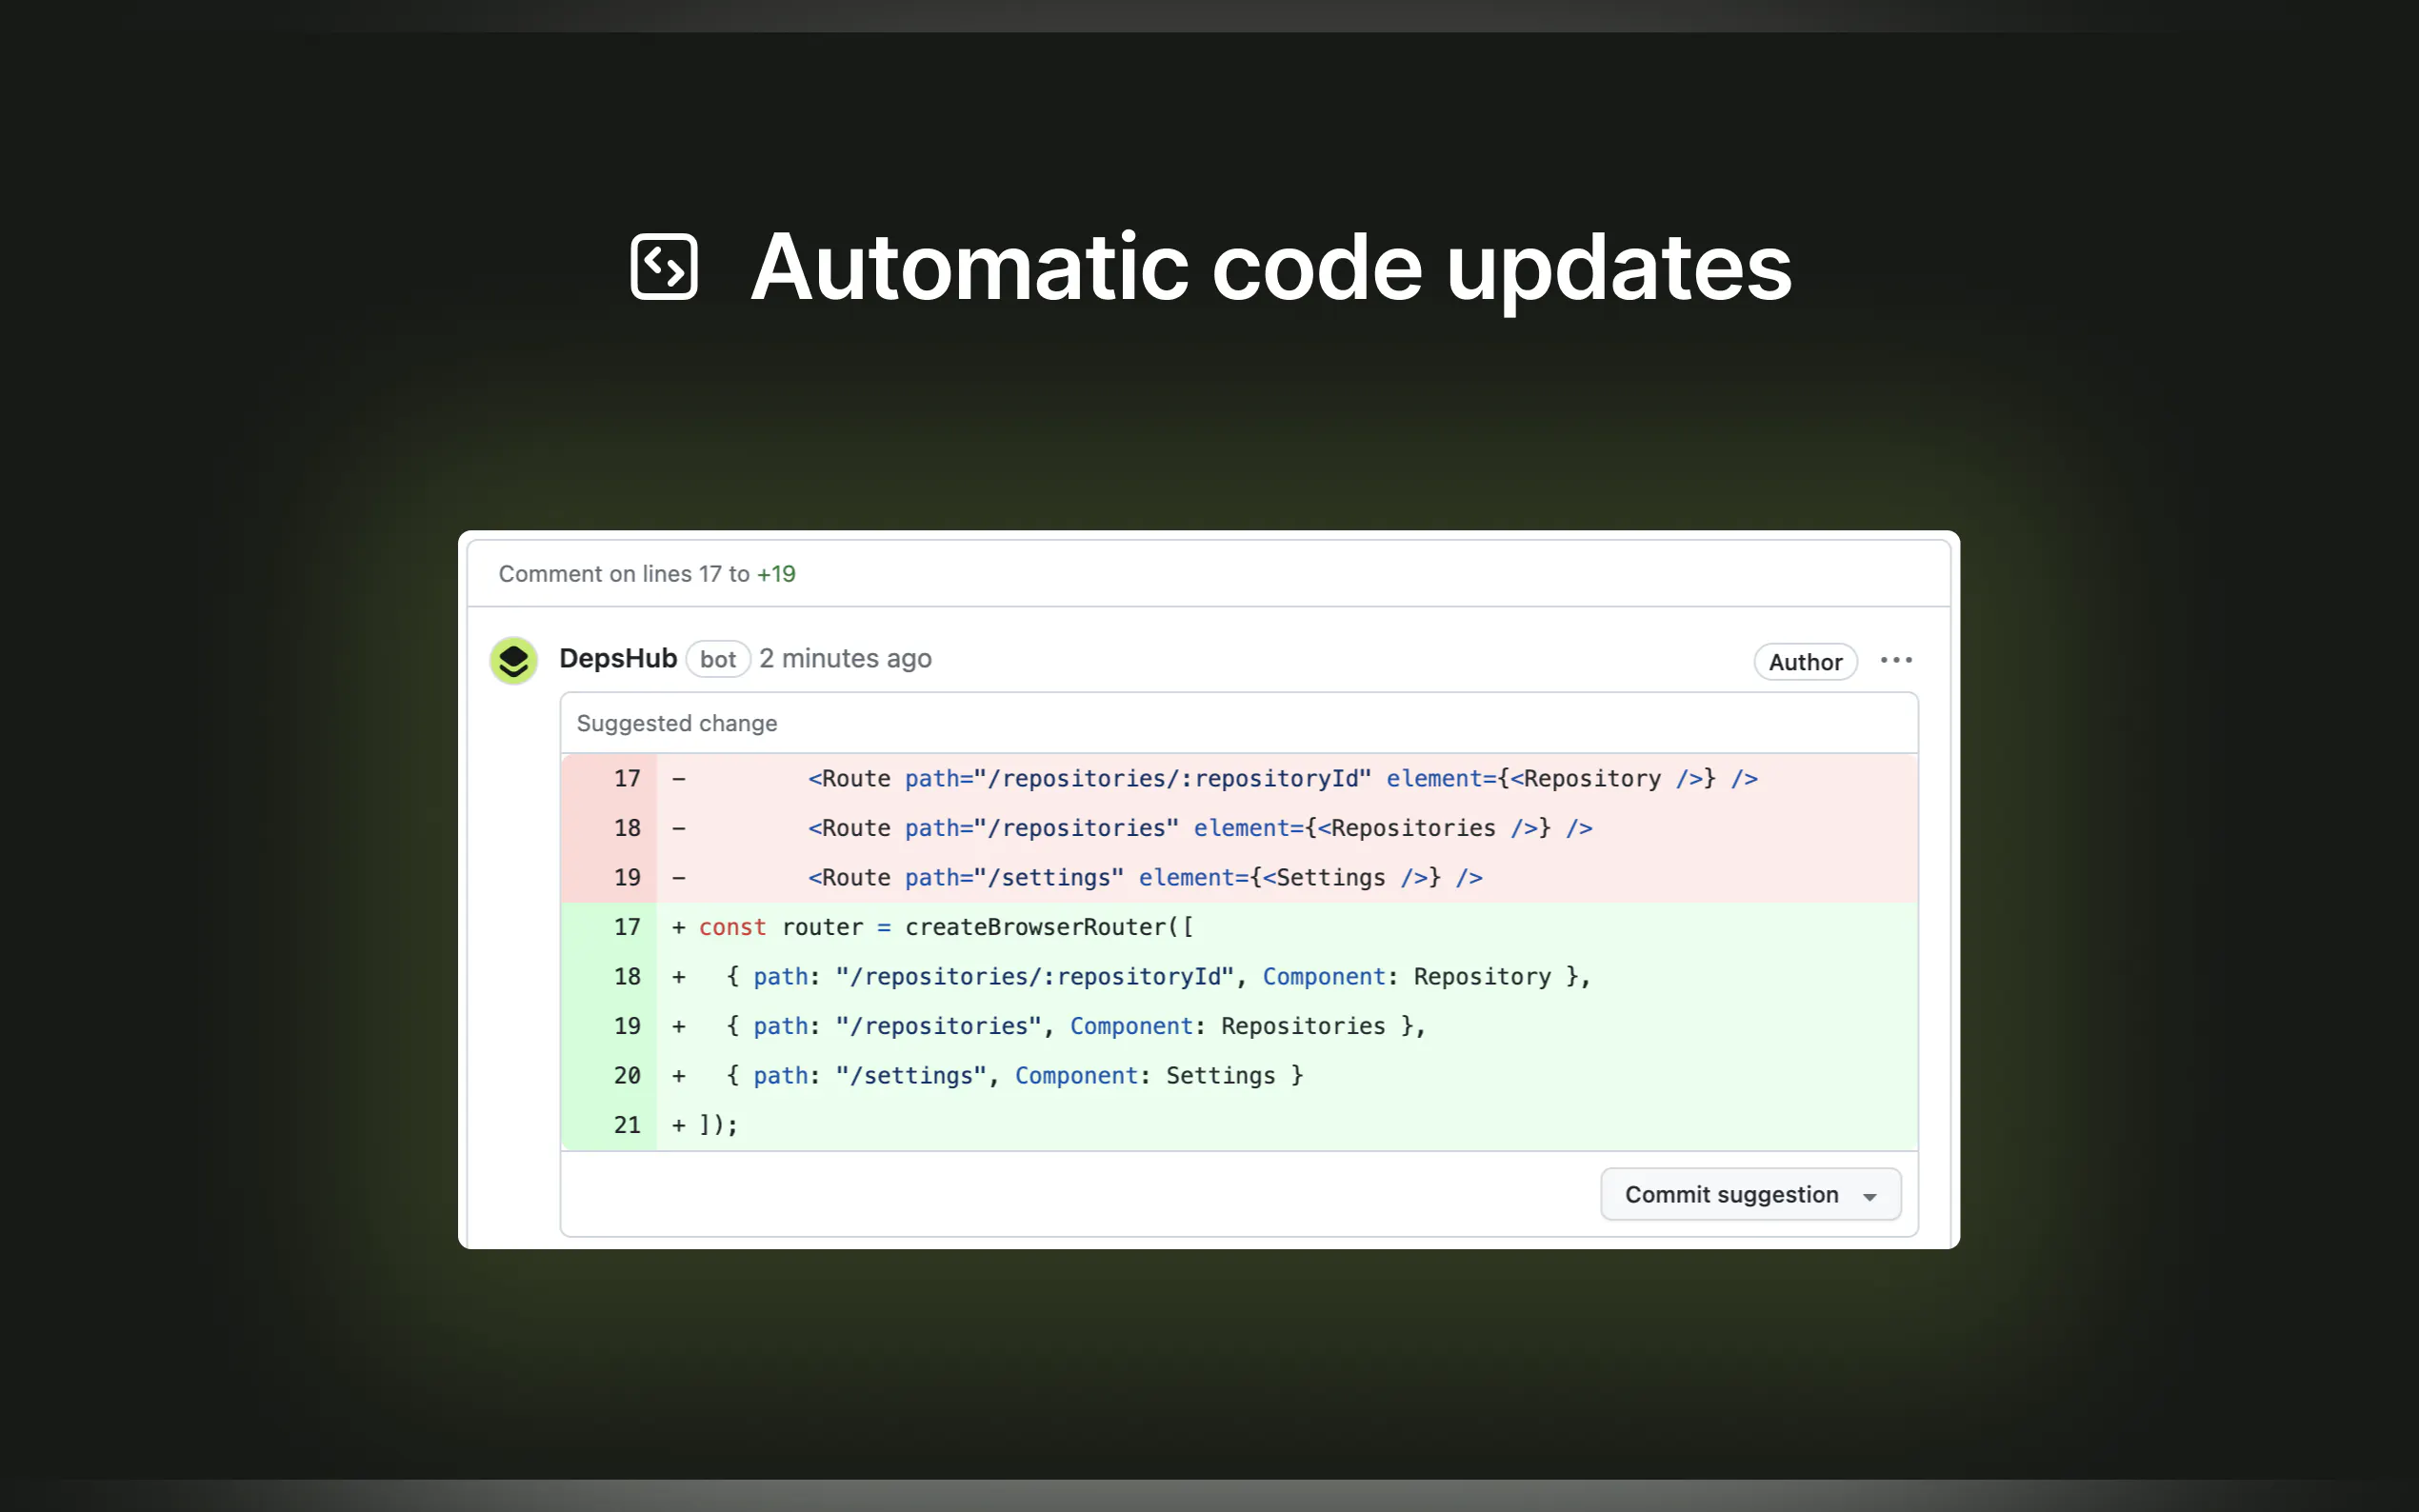Click the 2 minutes ago timestamp
This screenshot has width=2419, height=1512.
[x=844, y=658]
